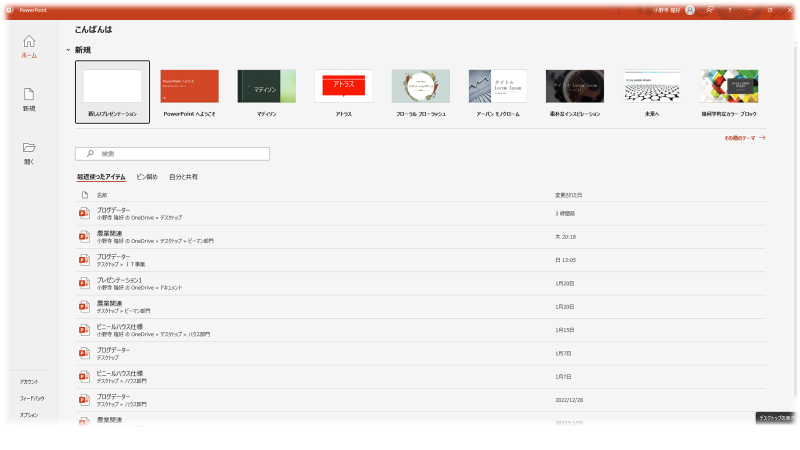The image size is (800, 450).
Task: Open オプション in the sidebar
Action: (29, 414)
